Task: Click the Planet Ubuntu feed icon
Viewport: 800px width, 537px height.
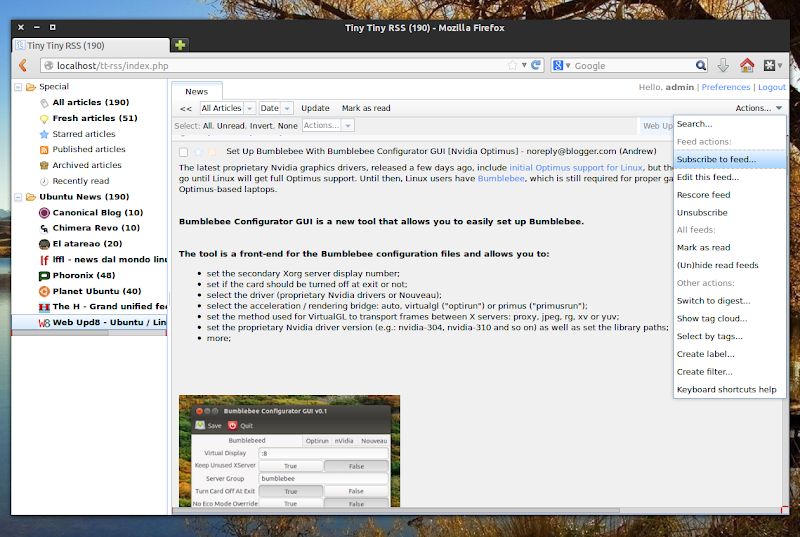Action: (x=44, y=292)
